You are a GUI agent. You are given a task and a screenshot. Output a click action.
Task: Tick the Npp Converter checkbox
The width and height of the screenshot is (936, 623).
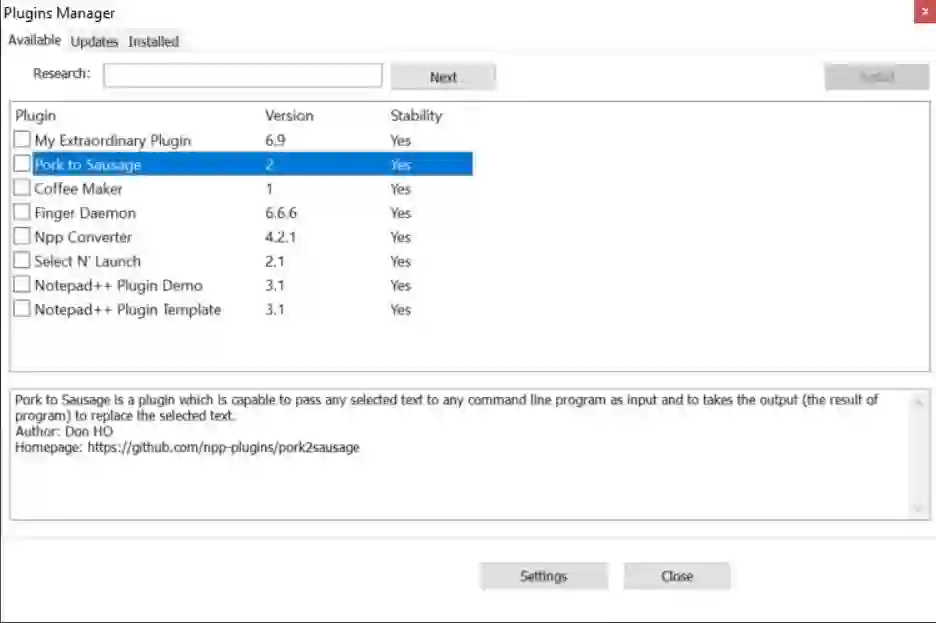pos(22,236)
